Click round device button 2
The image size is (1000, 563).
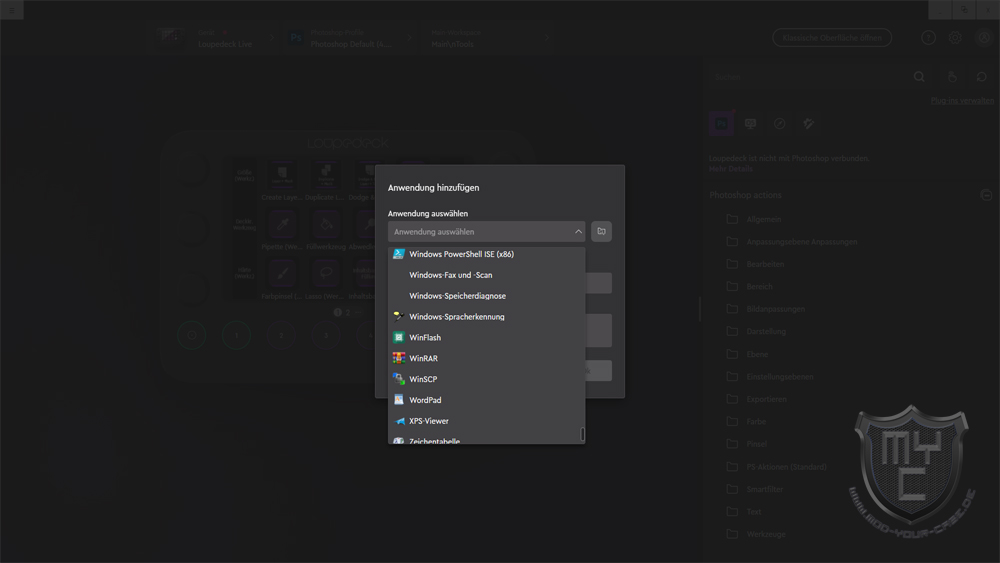(x=281, y=335)
